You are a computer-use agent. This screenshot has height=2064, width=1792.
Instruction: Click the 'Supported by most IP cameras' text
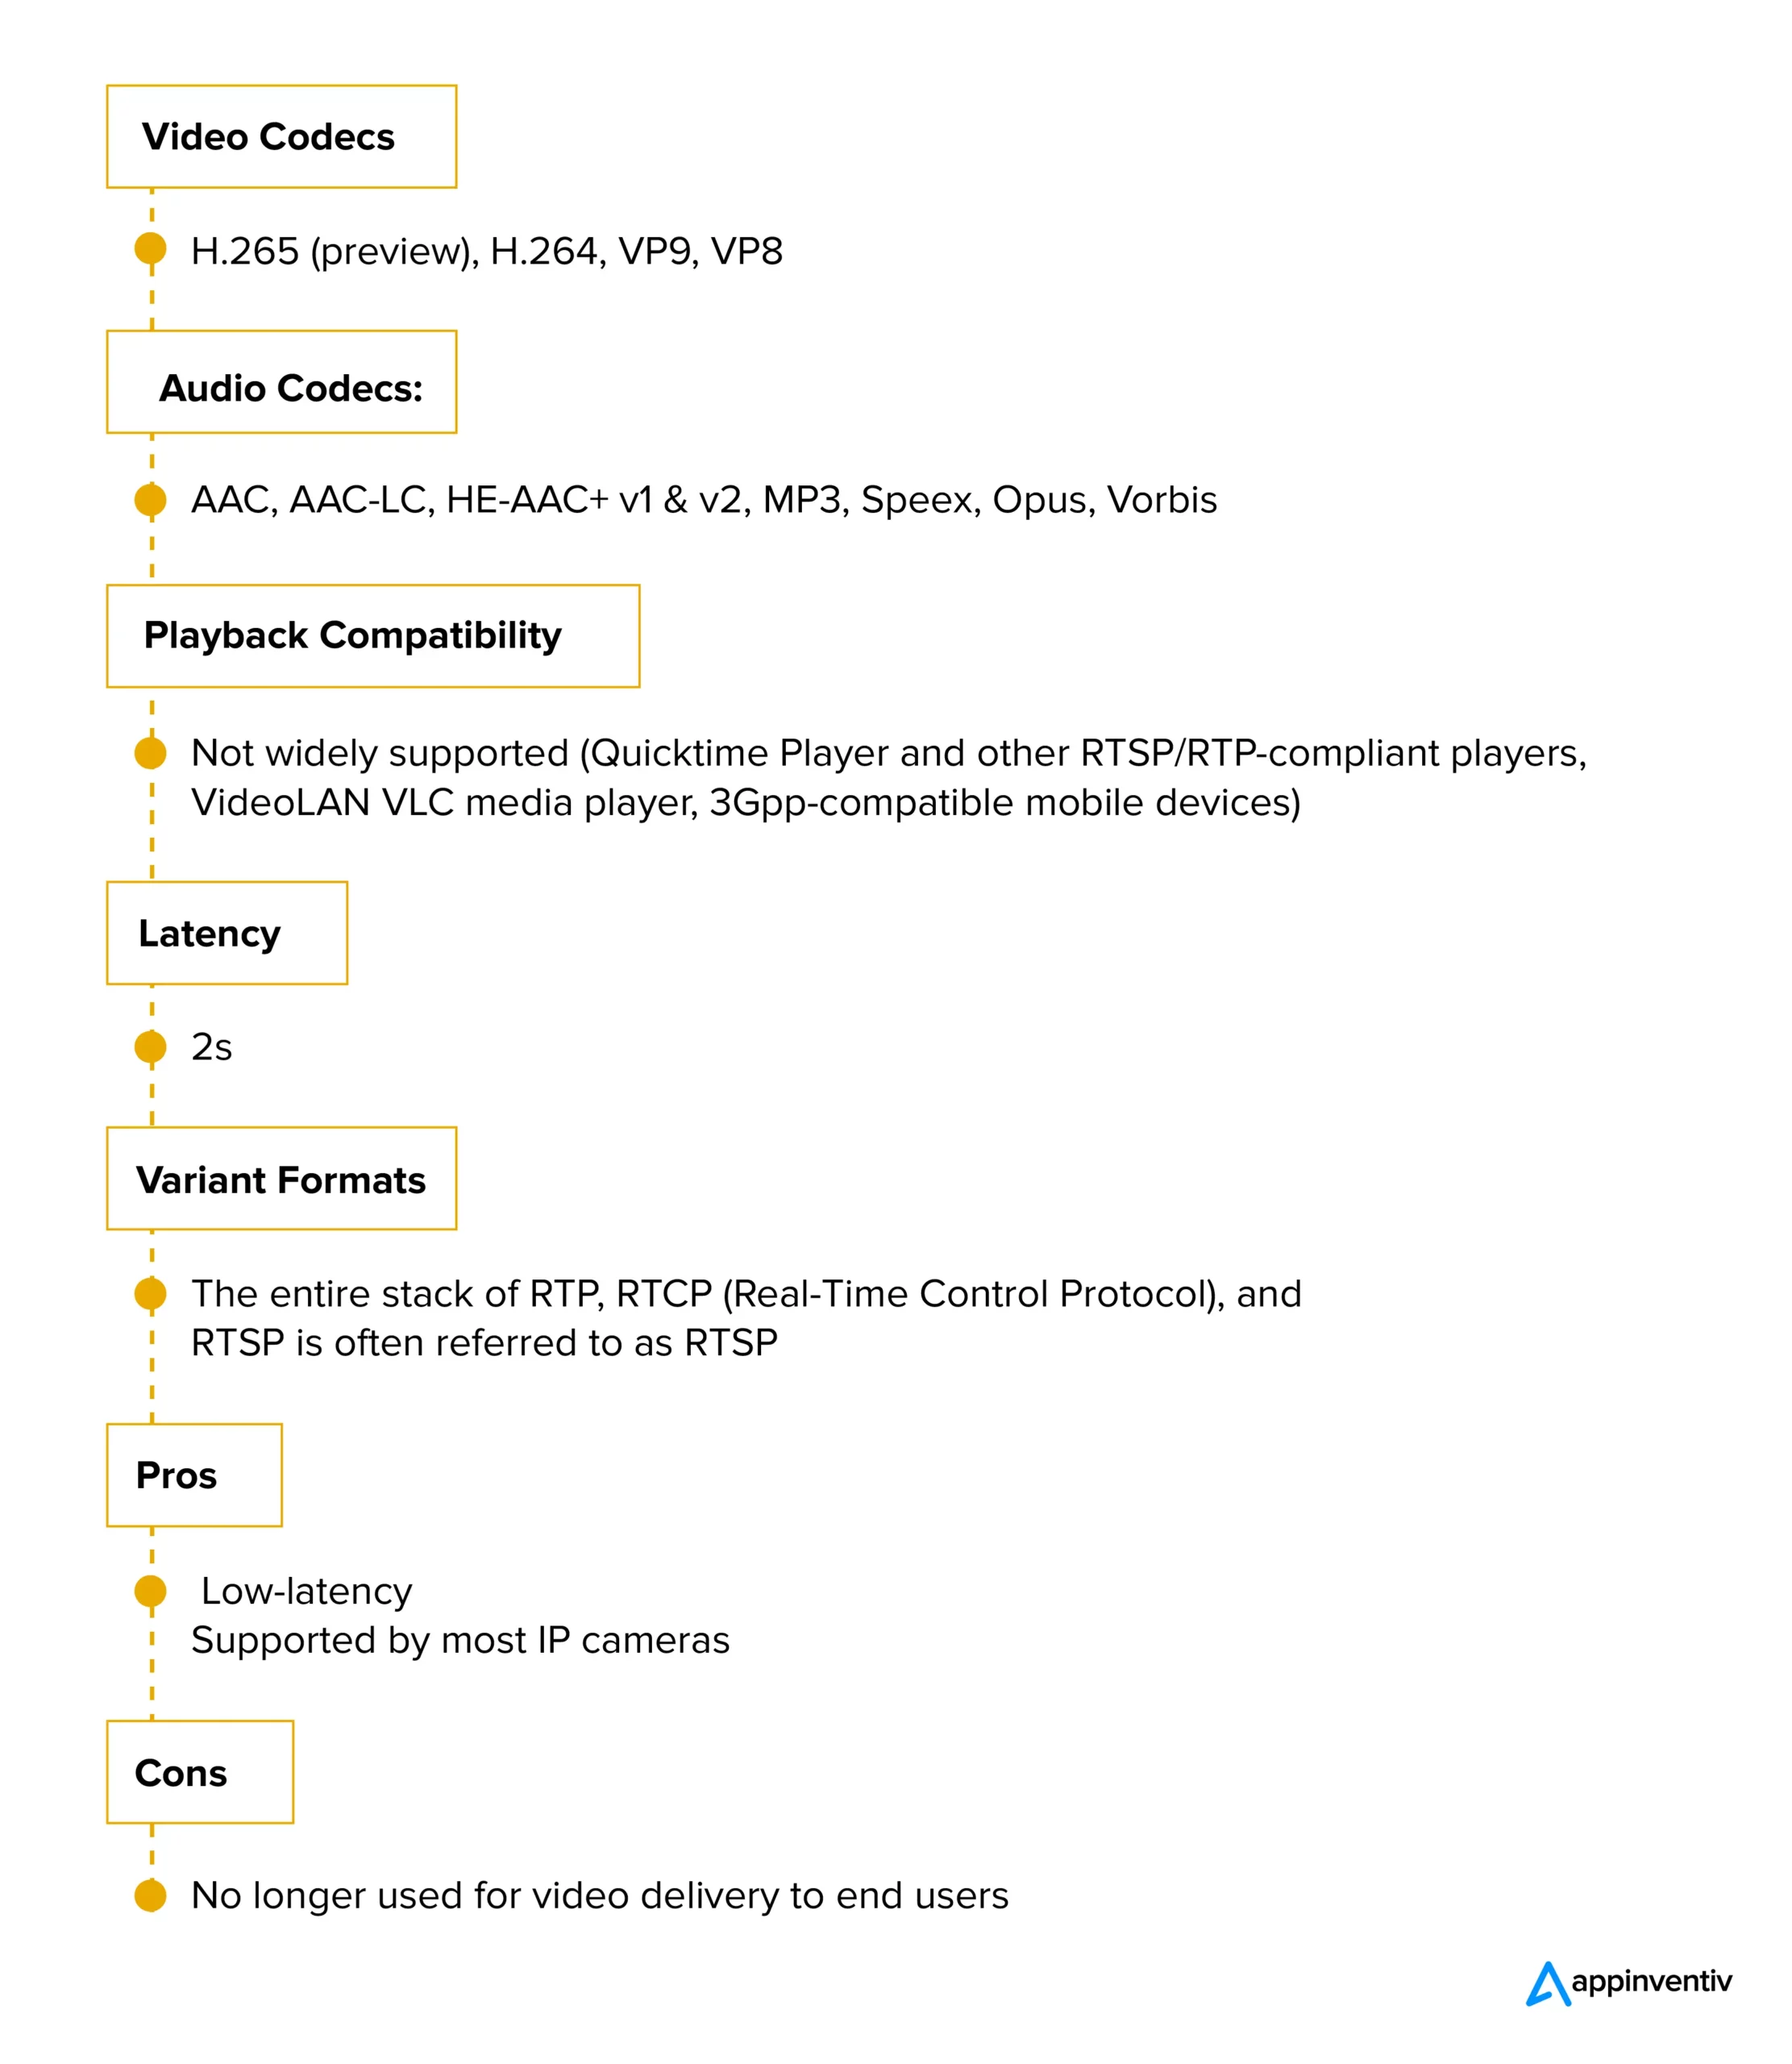[460, 1640]
